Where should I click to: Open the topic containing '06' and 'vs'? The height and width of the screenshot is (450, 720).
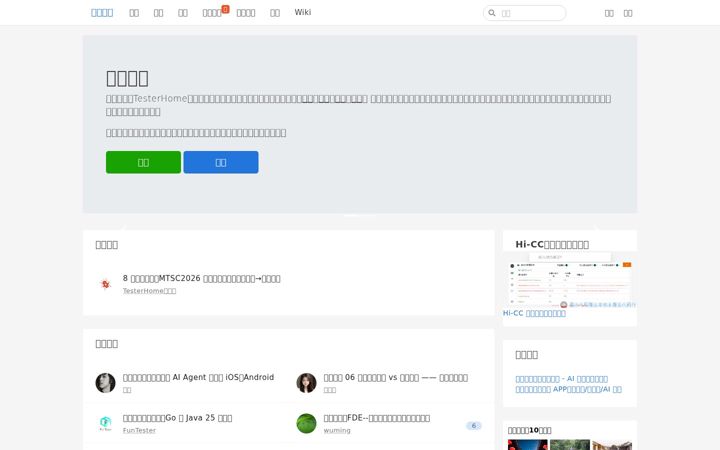pyautogui.click(x=396, y=377)
